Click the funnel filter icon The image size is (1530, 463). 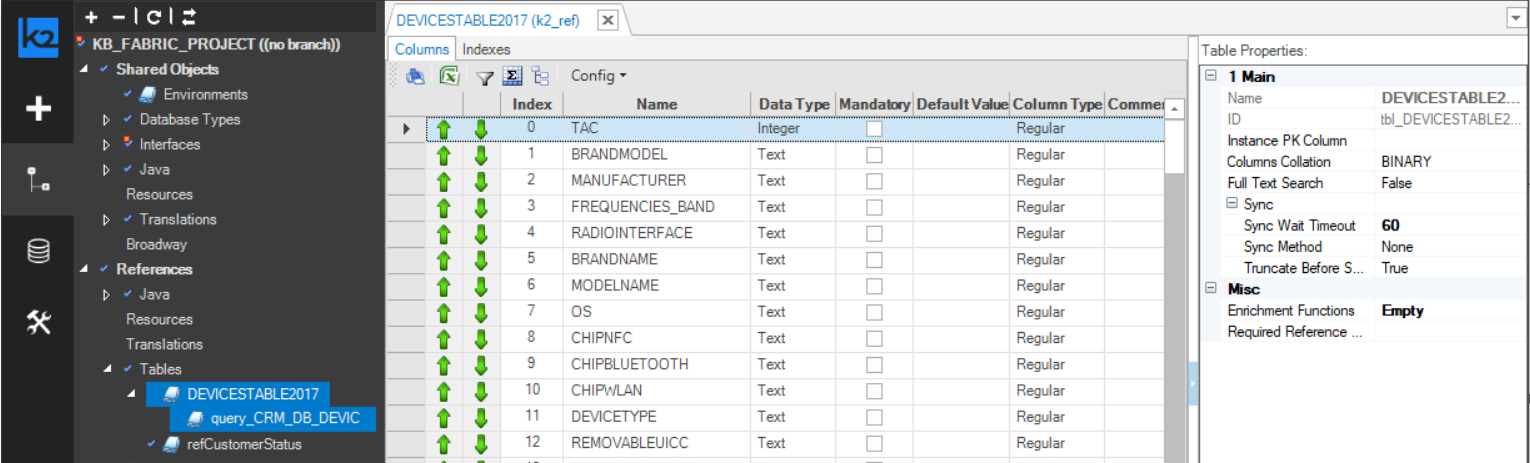[x=484, y=77]
